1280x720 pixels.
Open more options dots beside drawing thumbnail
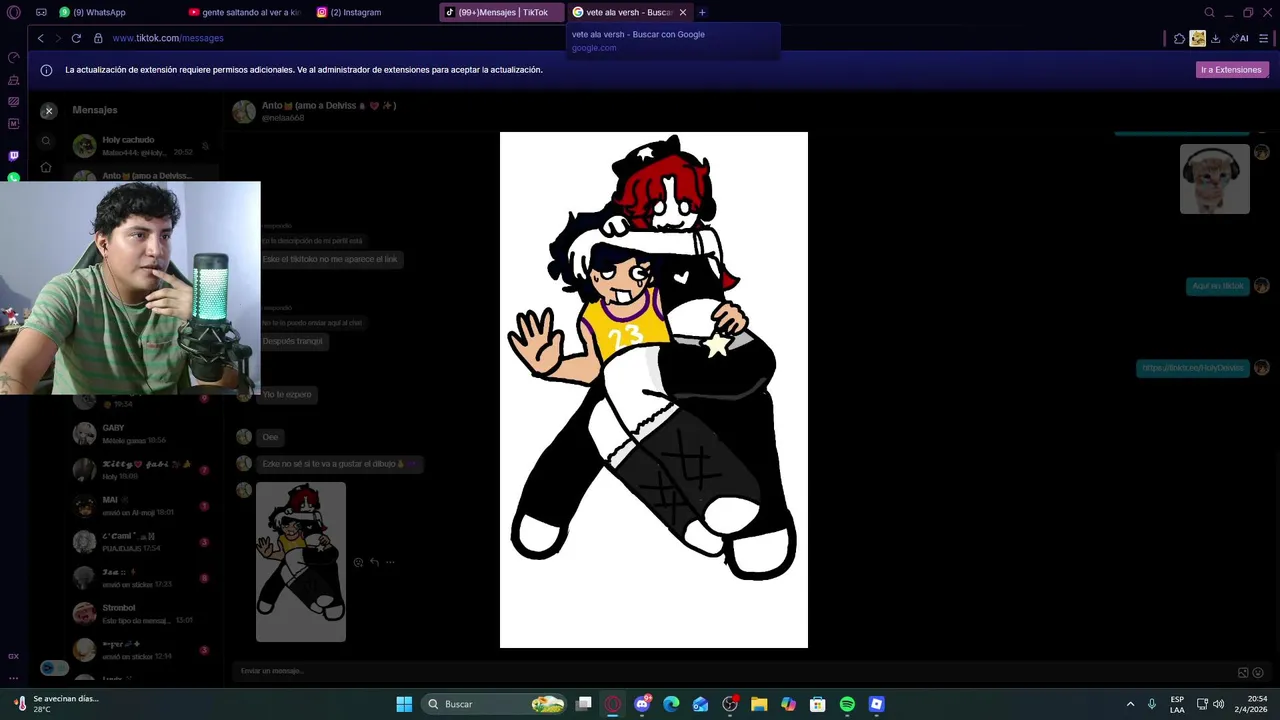pyautogui.click(x=390, y=562)
